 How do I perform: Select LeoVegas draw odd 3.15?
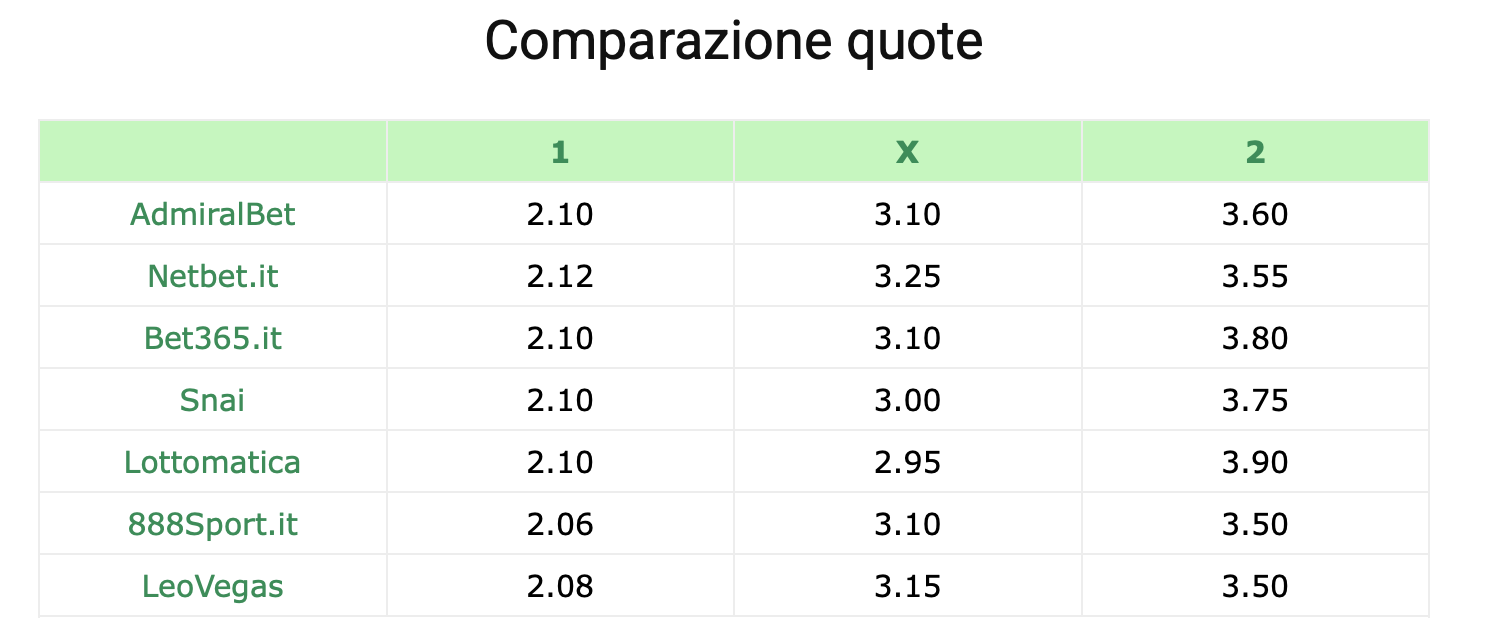click(x=907, y=586)
